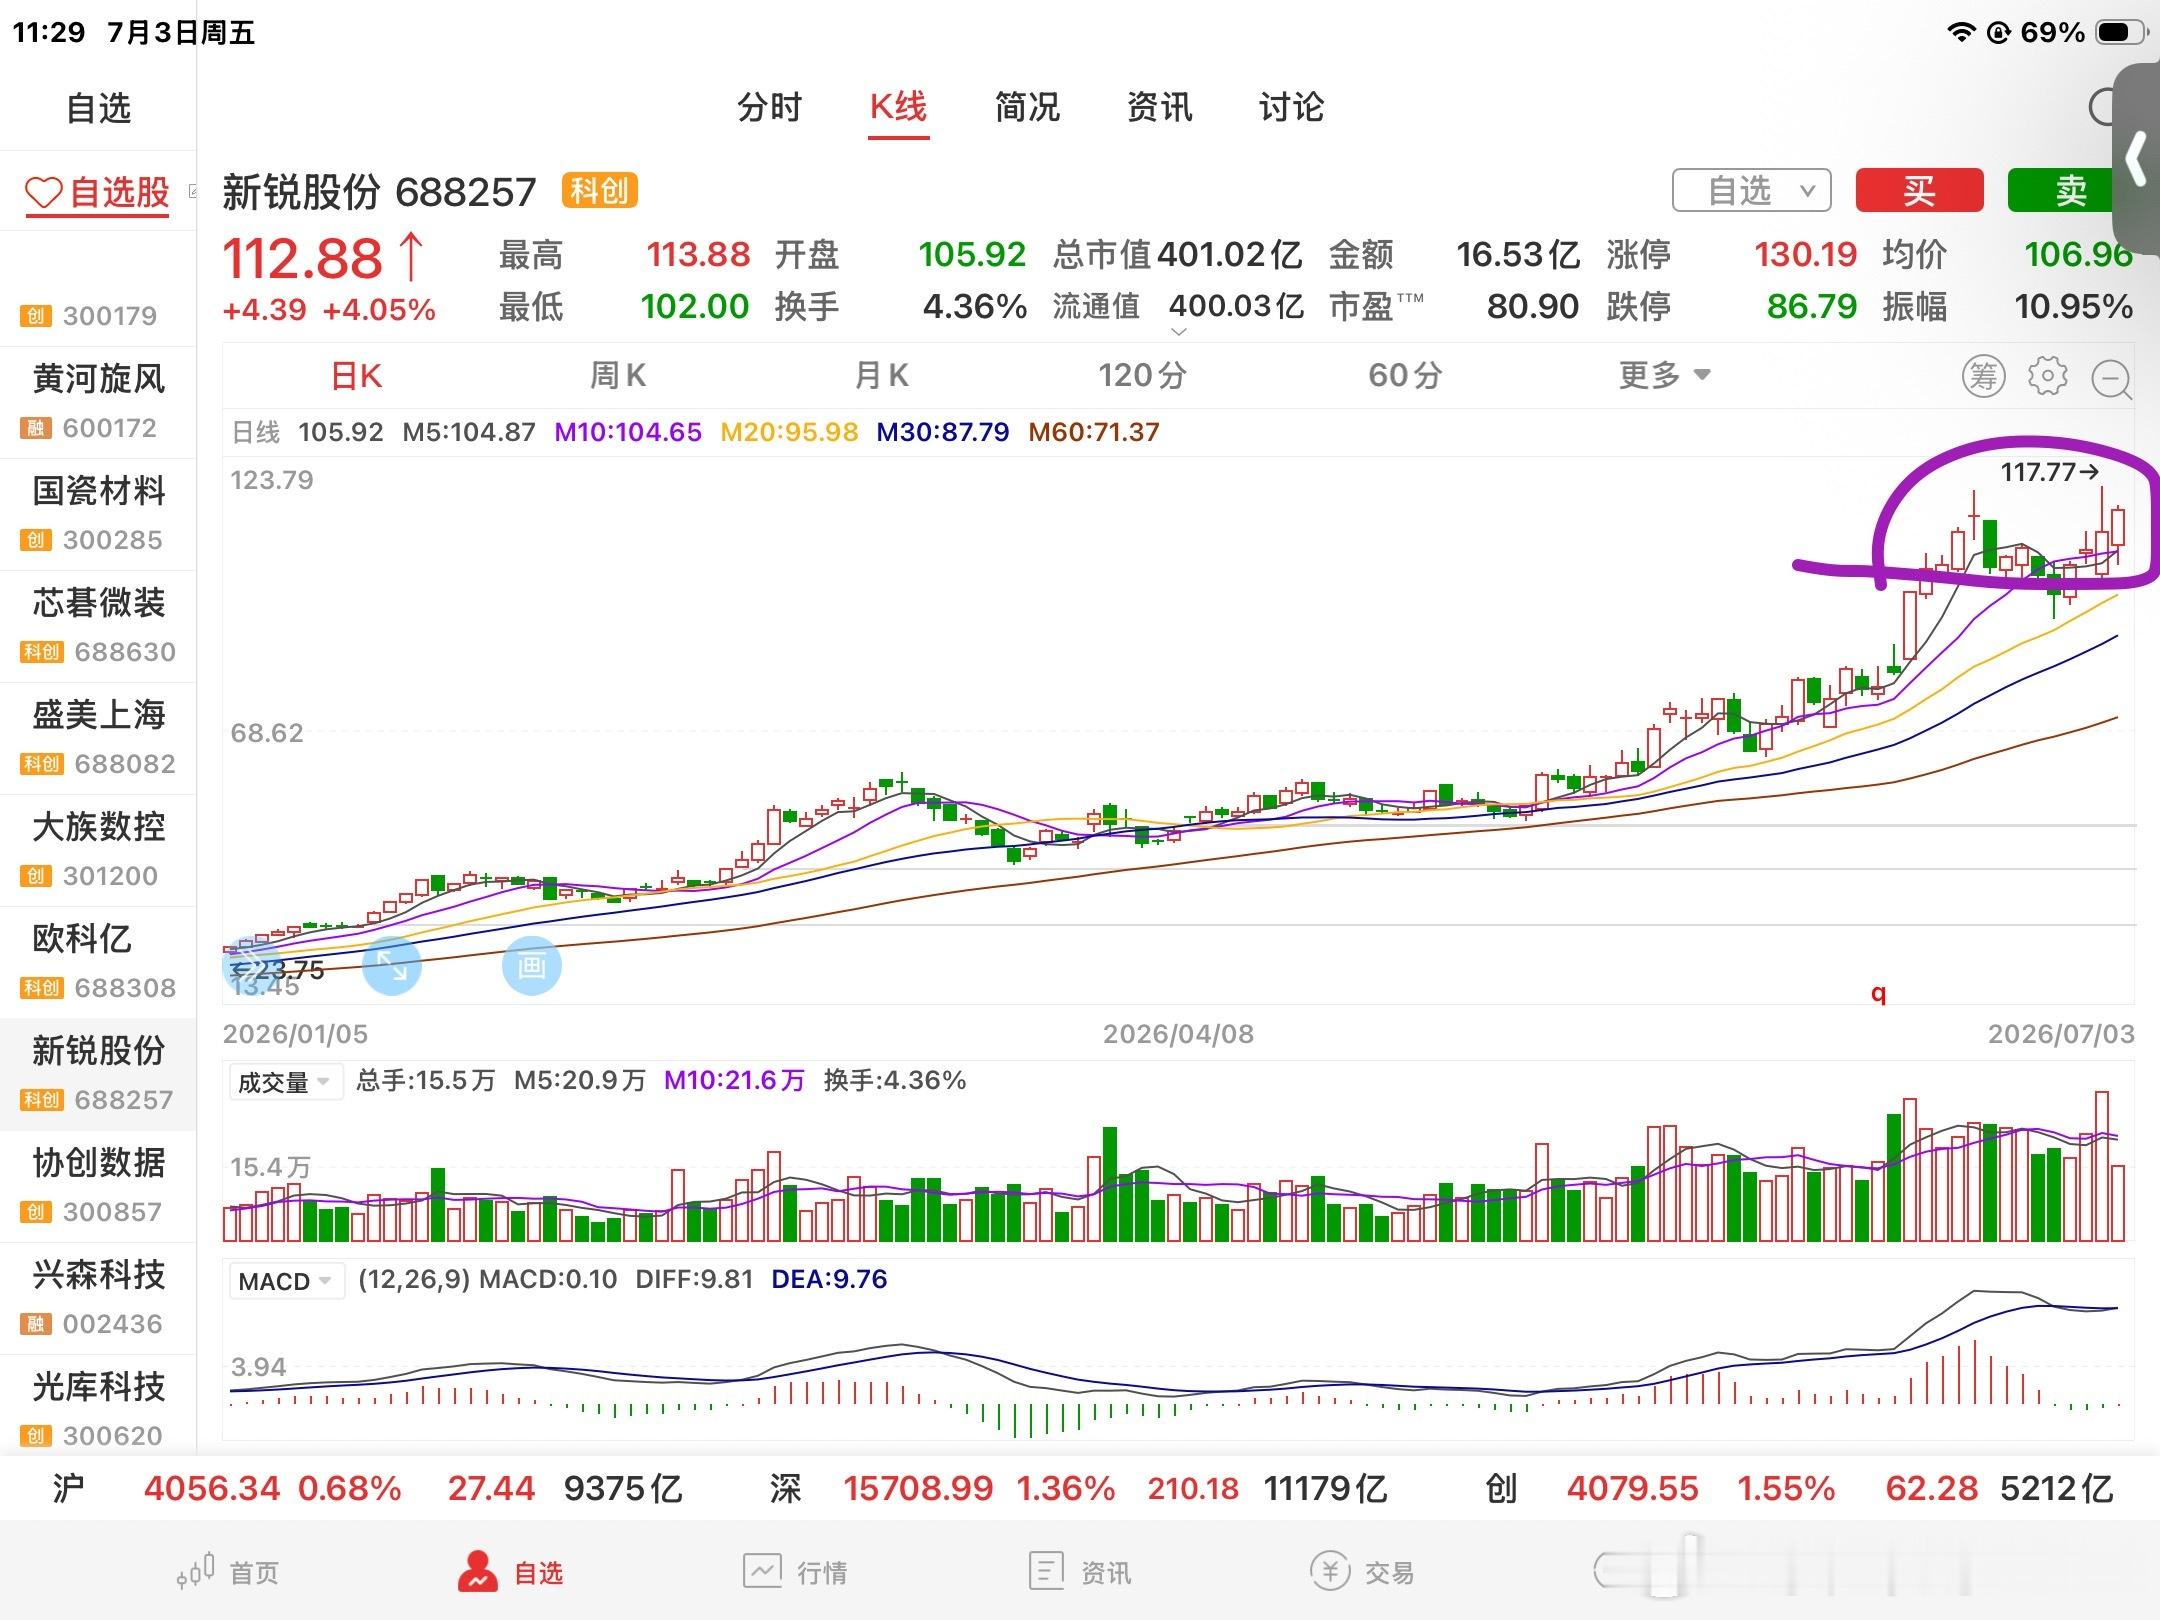Open 国瓷材料 300285 in watchlist
This screenshot has width=2160, height=1620.
pyautogui.click(x=98, y=514)
